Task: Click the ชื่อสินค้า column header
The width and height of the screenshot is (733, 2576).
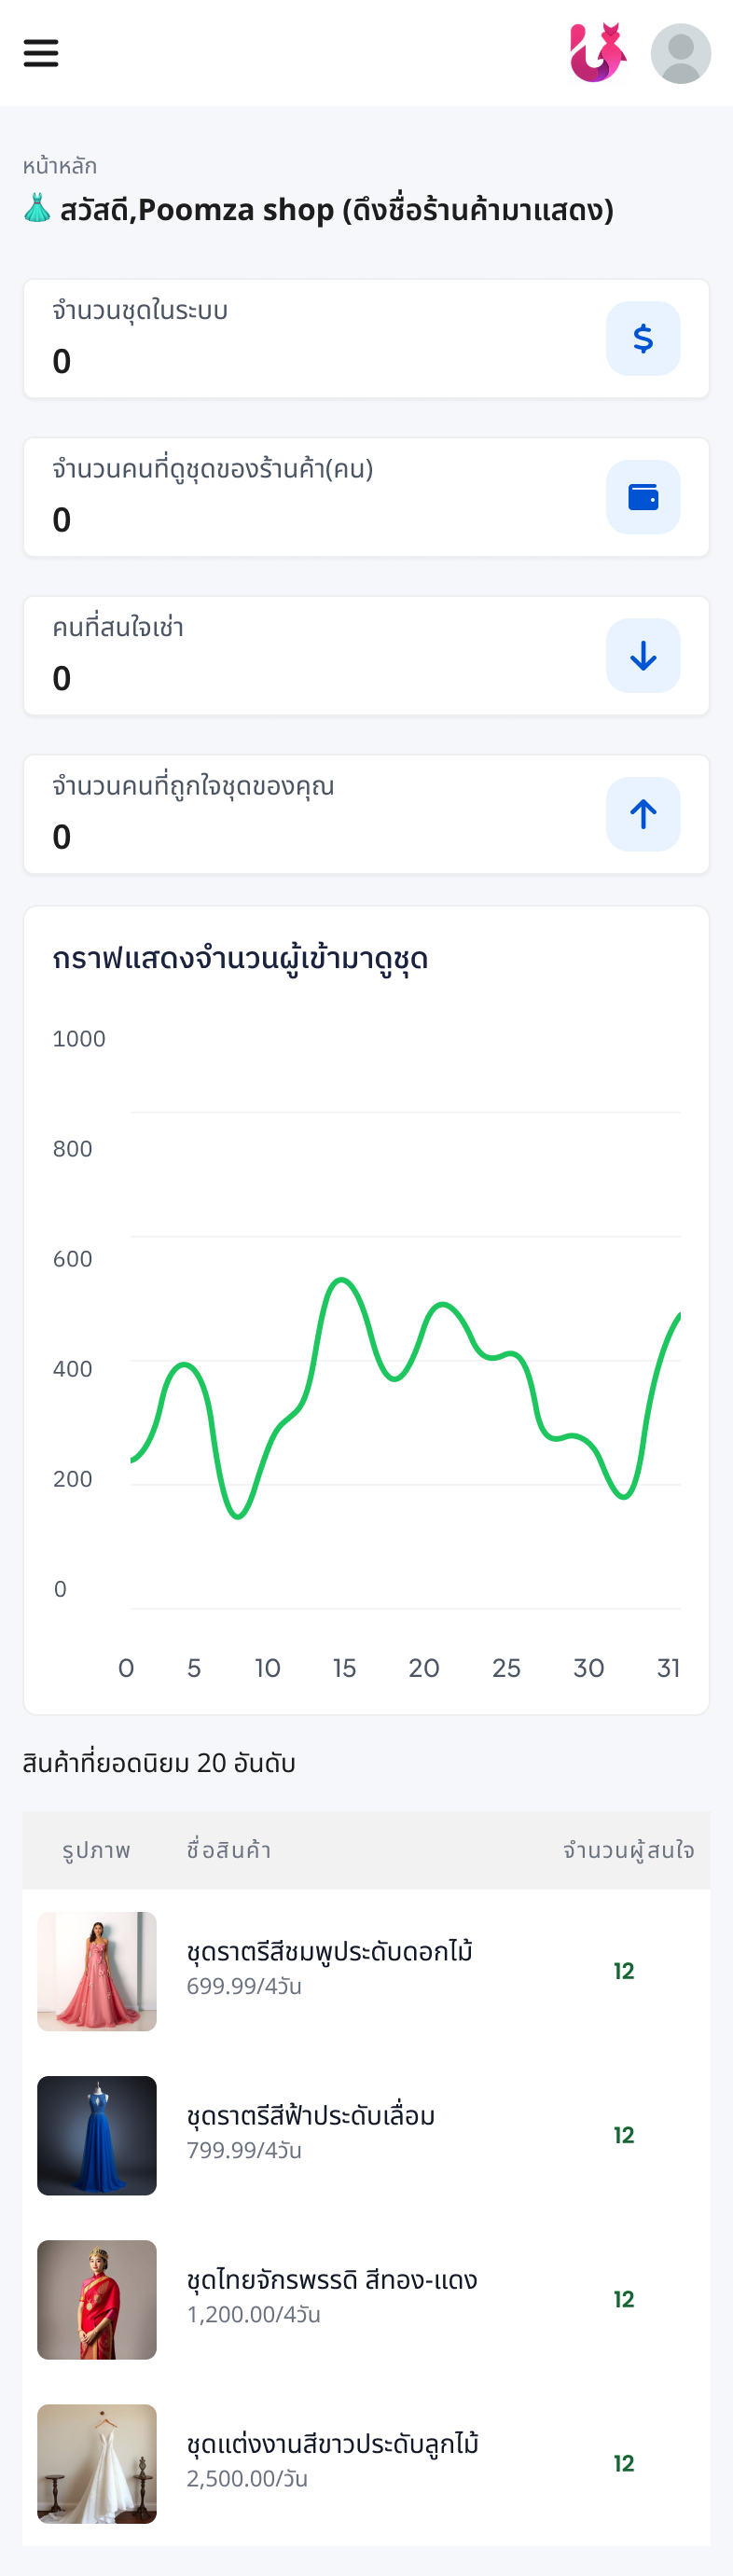Action: 229,1850
